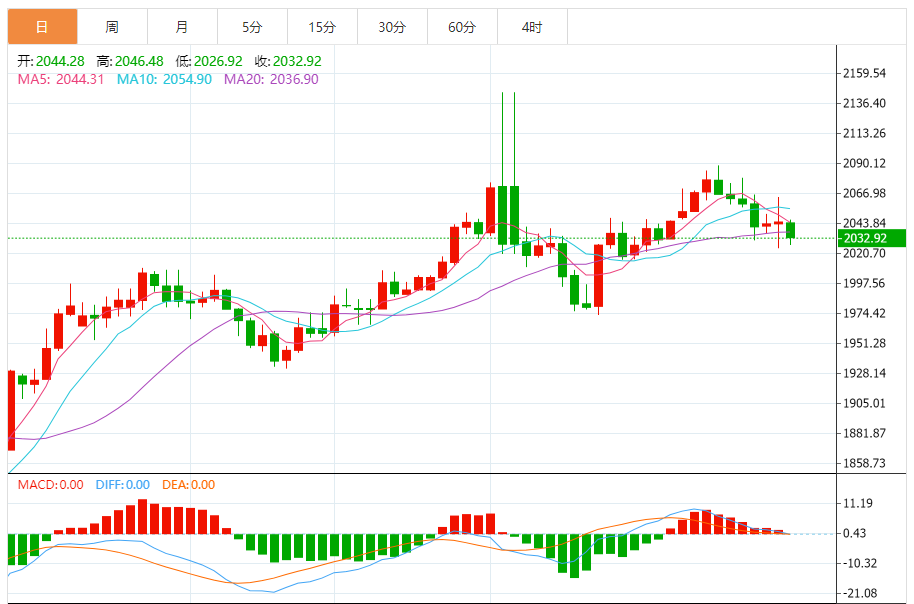Click the DIFF:0.00 indicator label
The height and width of the screenshot is (604, 914).
122,485
